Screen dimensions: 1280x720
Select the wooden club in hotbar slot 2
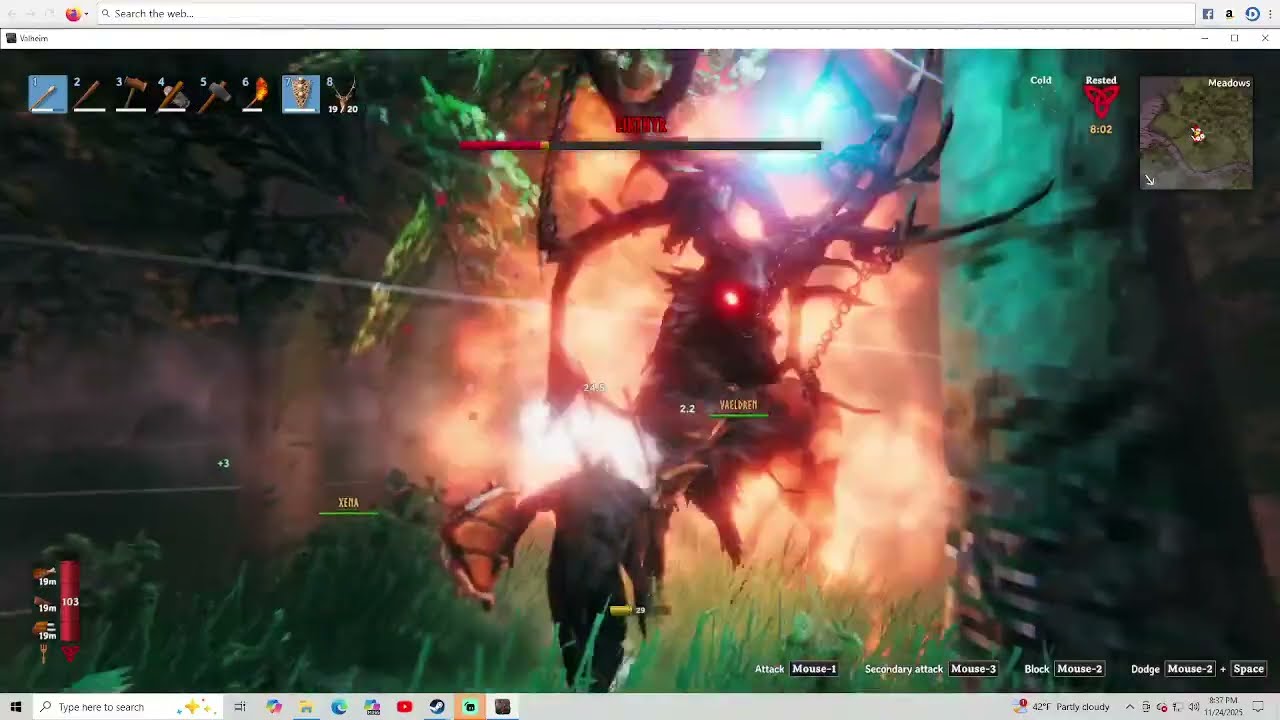tap(89, 94)
